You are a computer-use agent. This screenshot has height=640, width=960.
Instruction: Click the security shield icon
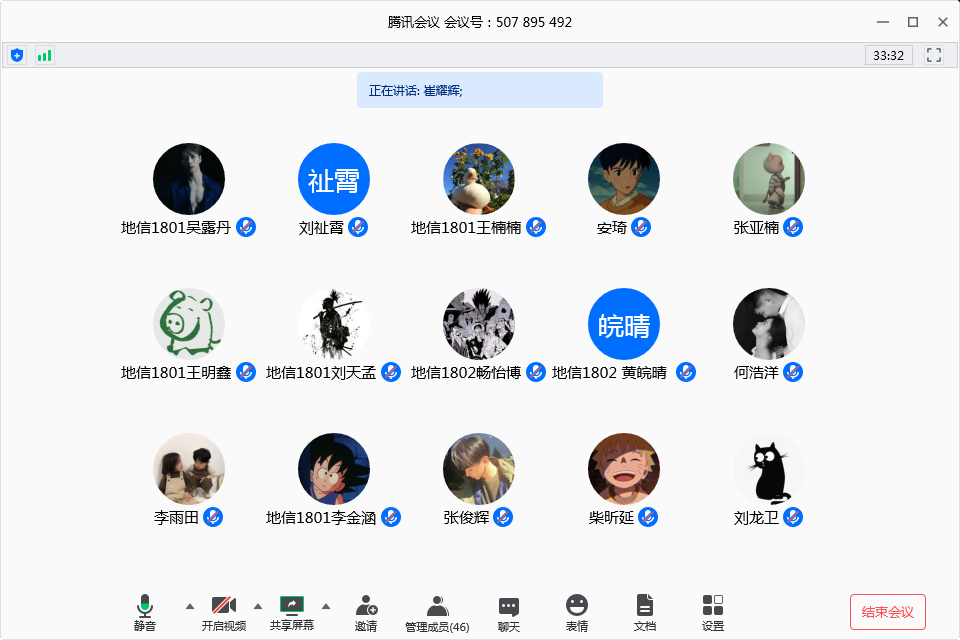(17, 55)
